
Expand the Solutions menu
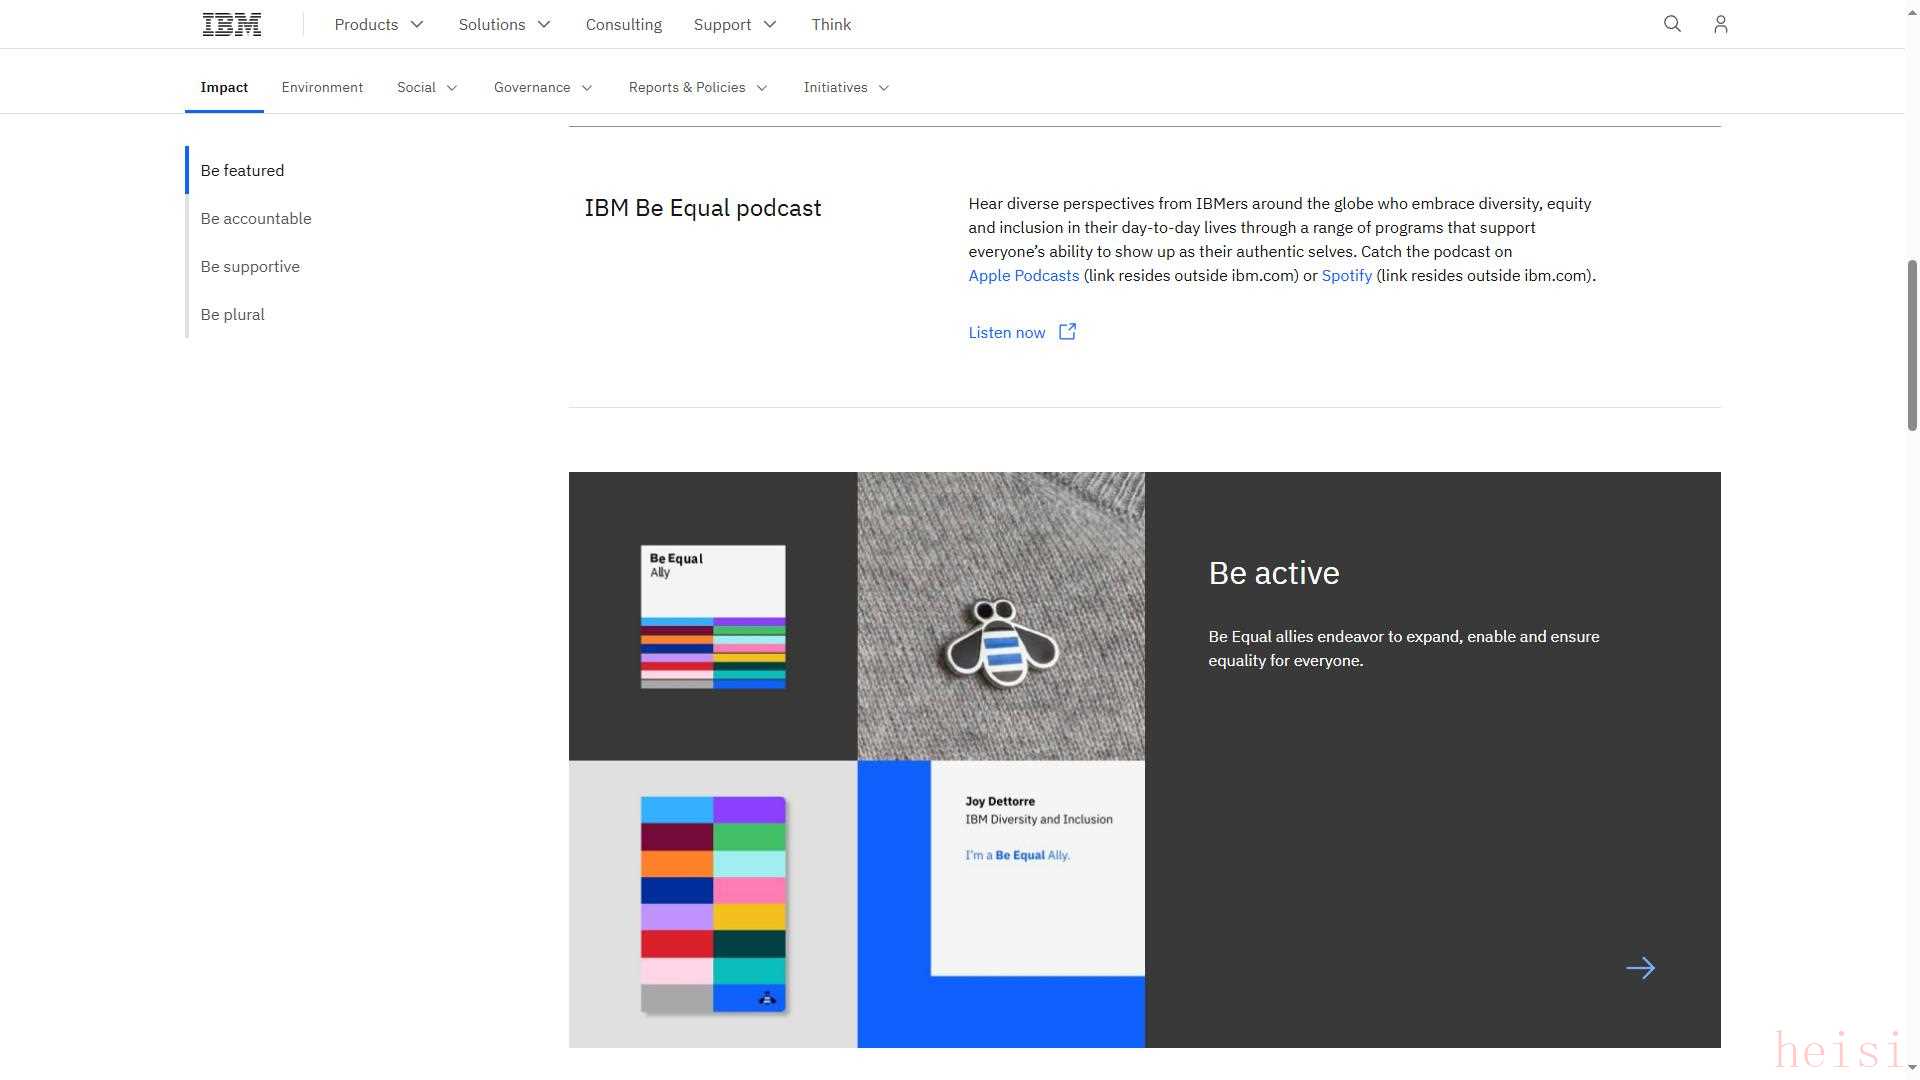coord(505,24)
